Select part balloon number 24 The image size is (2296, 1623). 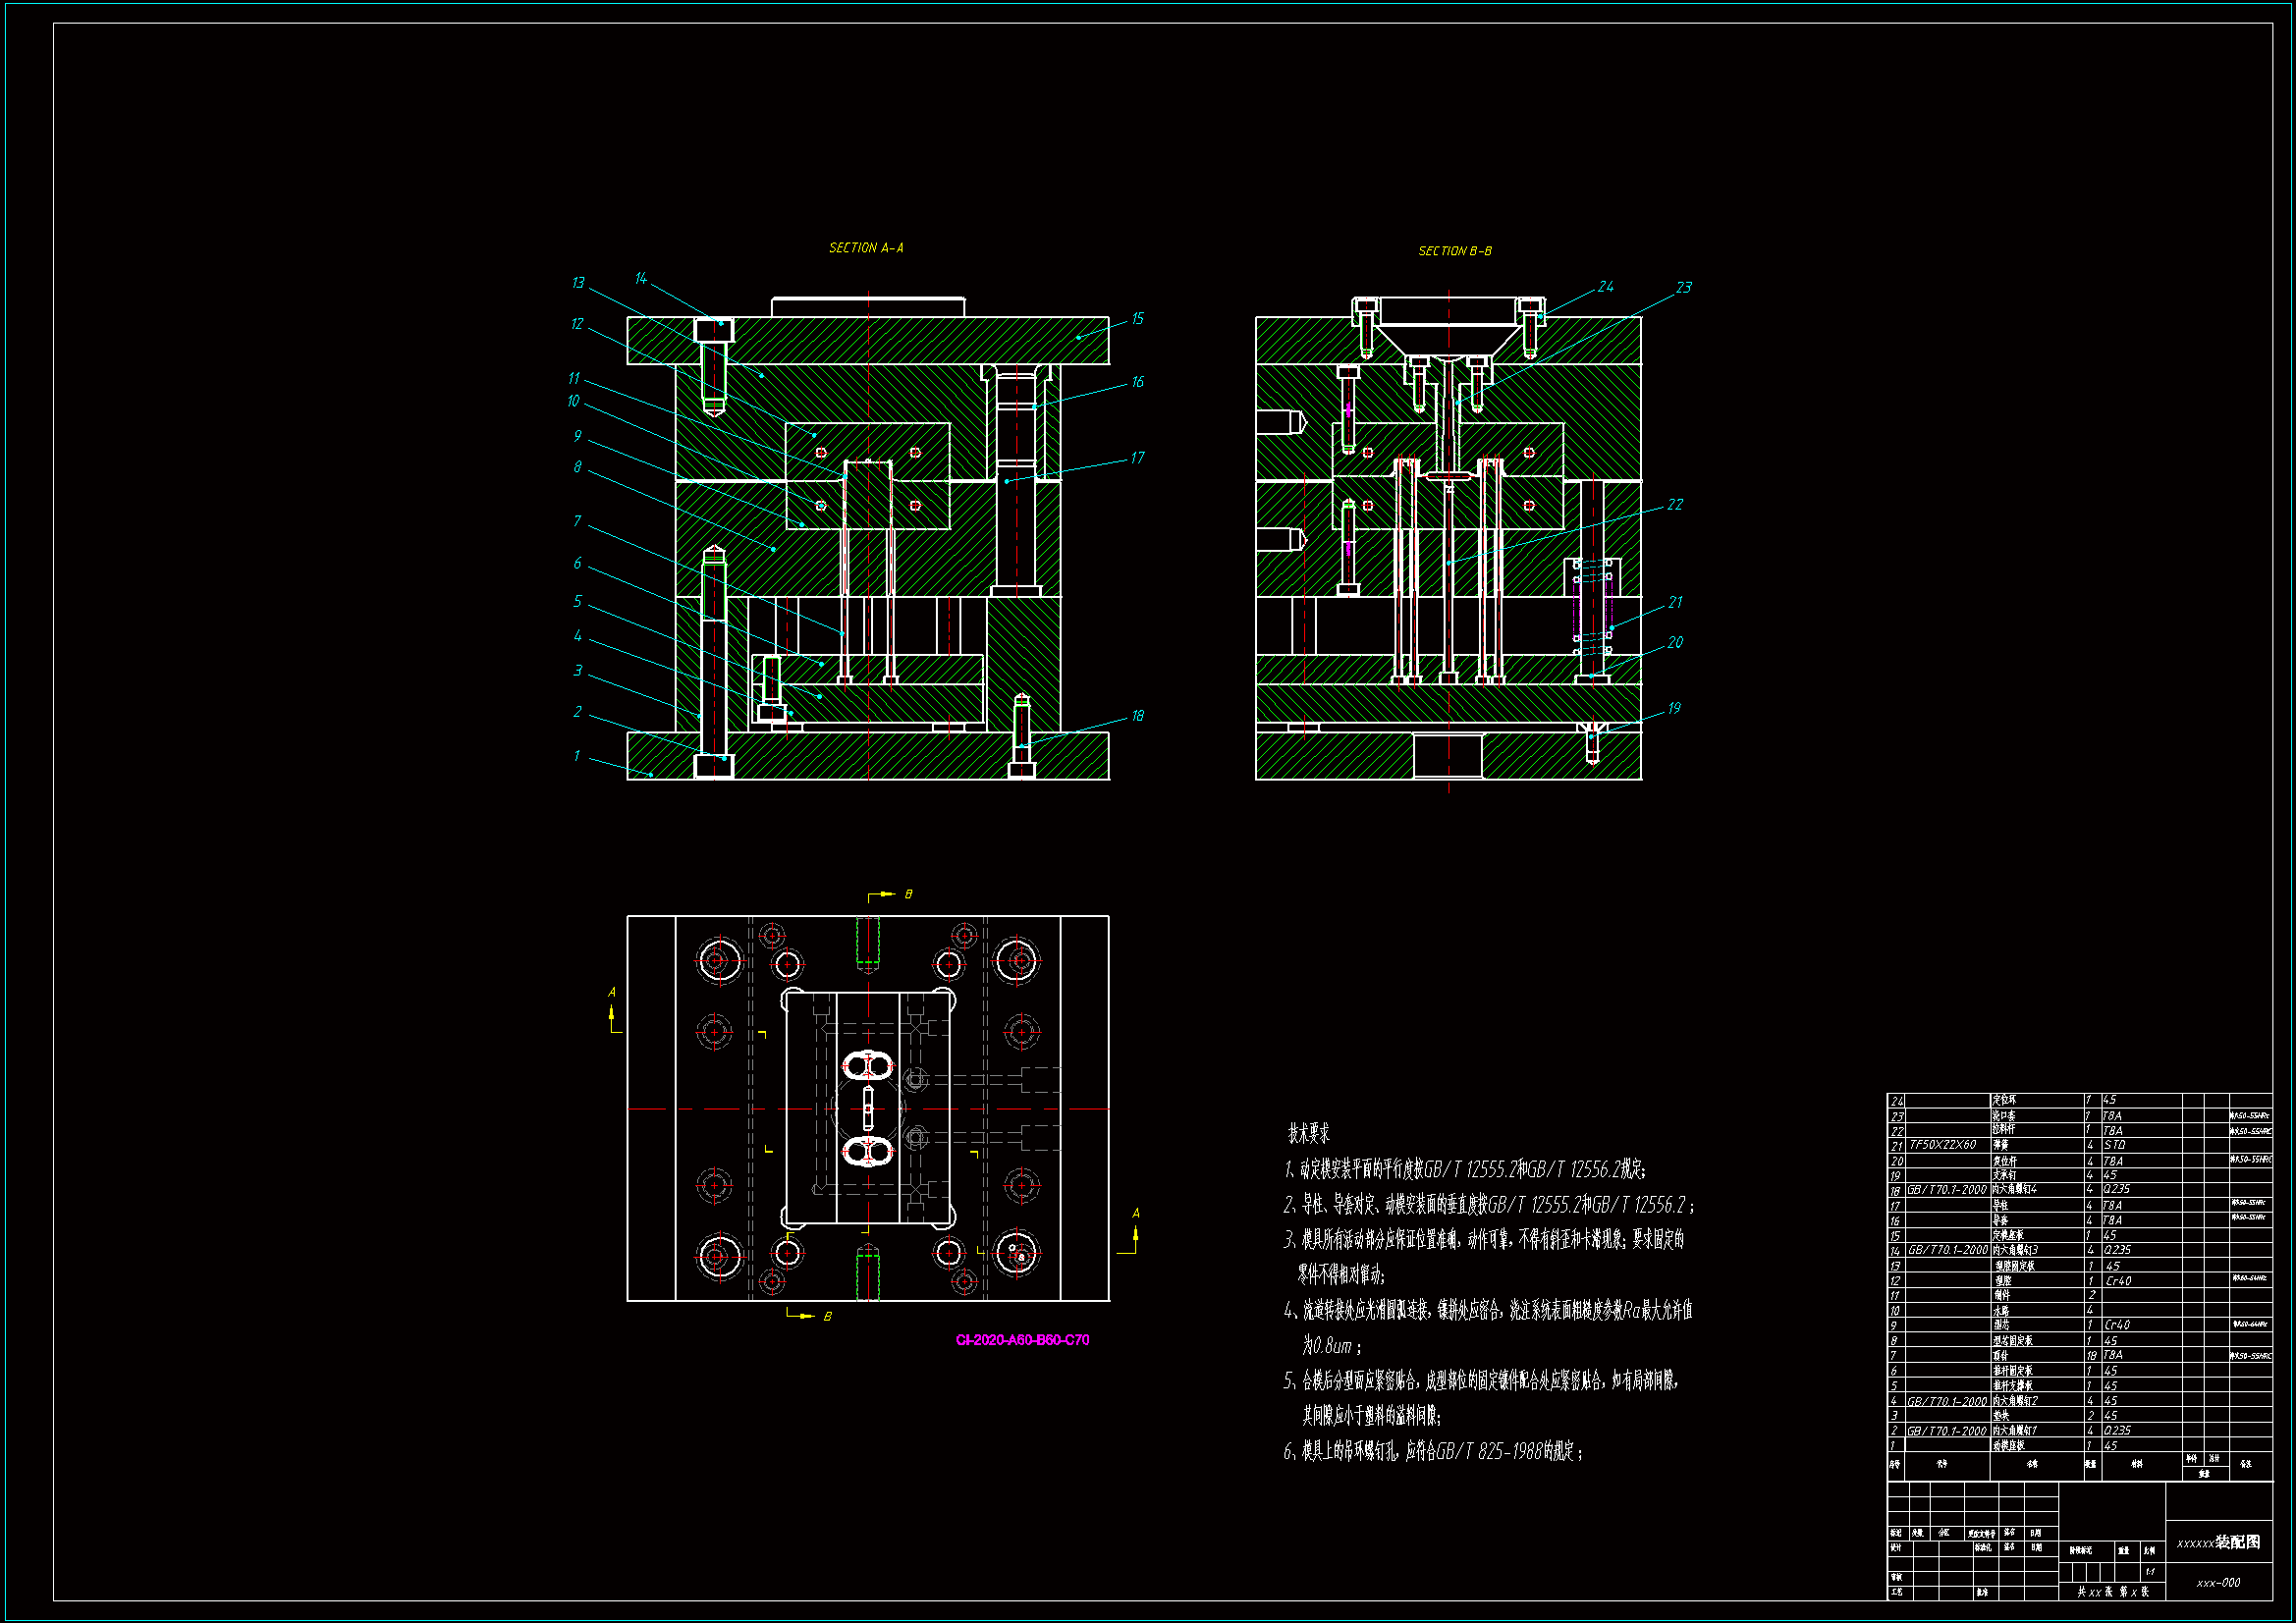point(1606,287)
